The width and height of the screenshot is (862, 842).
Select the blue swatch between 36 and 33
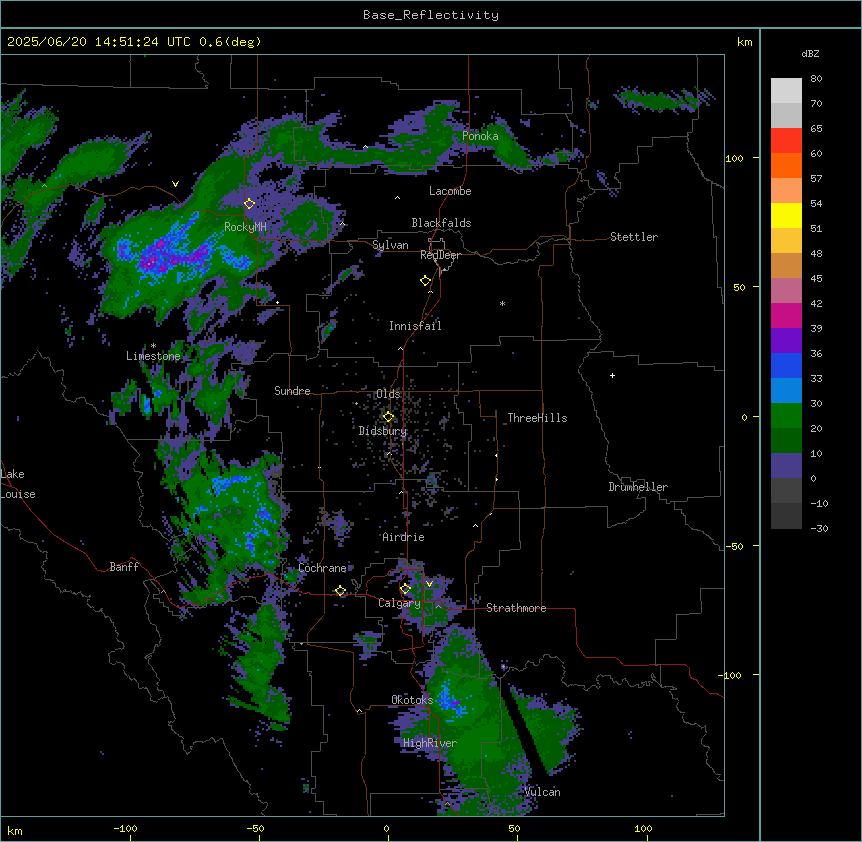786,365
